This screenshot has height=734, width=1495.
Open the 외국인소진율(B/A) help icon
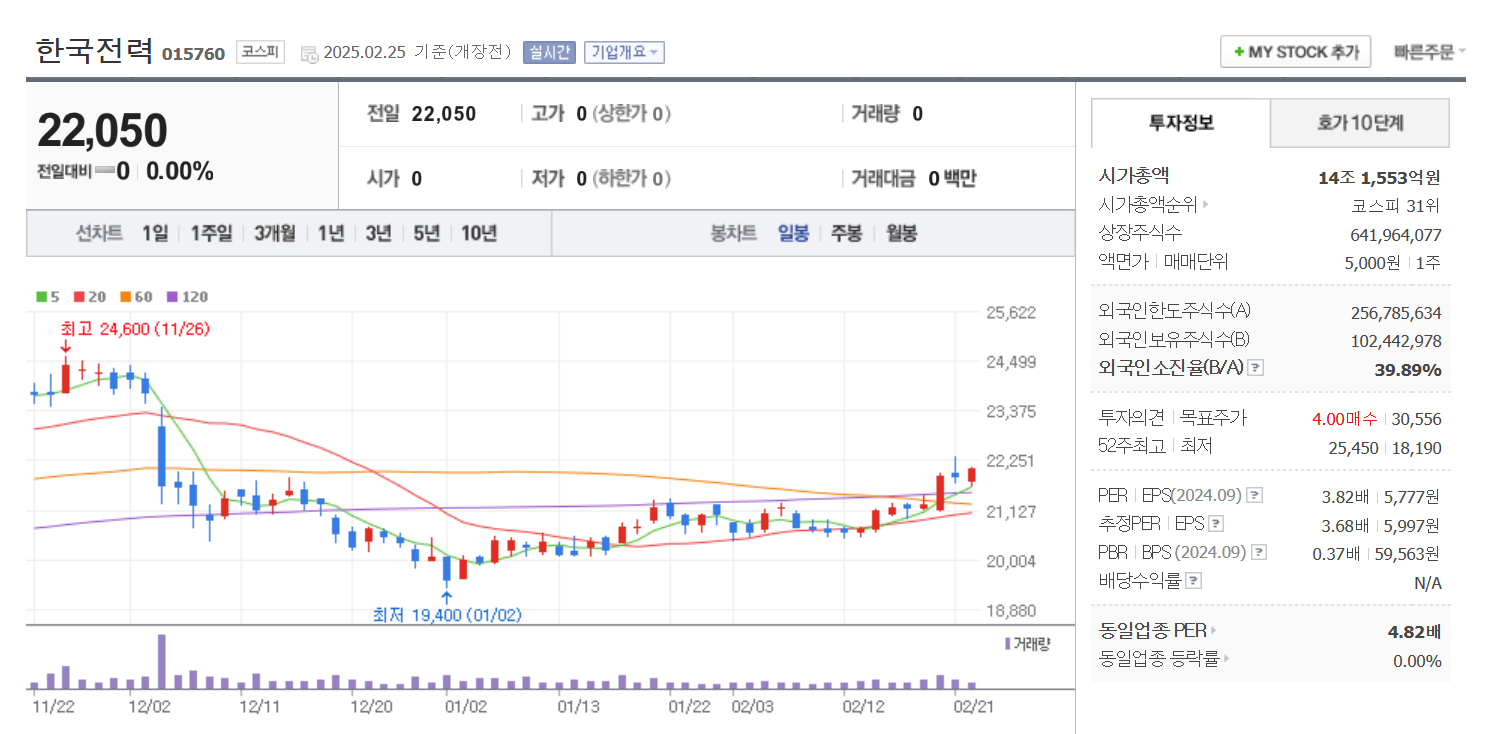click(1255, 368)
